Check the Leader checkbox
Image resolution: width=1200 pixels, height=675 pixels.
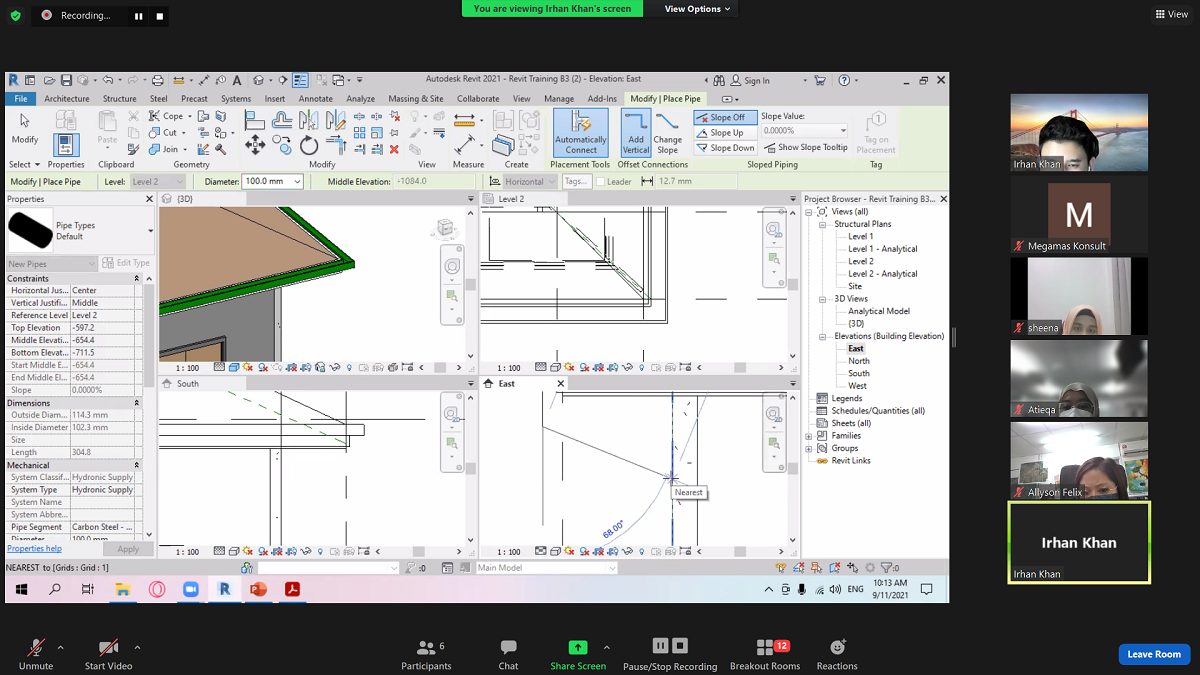tap(601, 181)
